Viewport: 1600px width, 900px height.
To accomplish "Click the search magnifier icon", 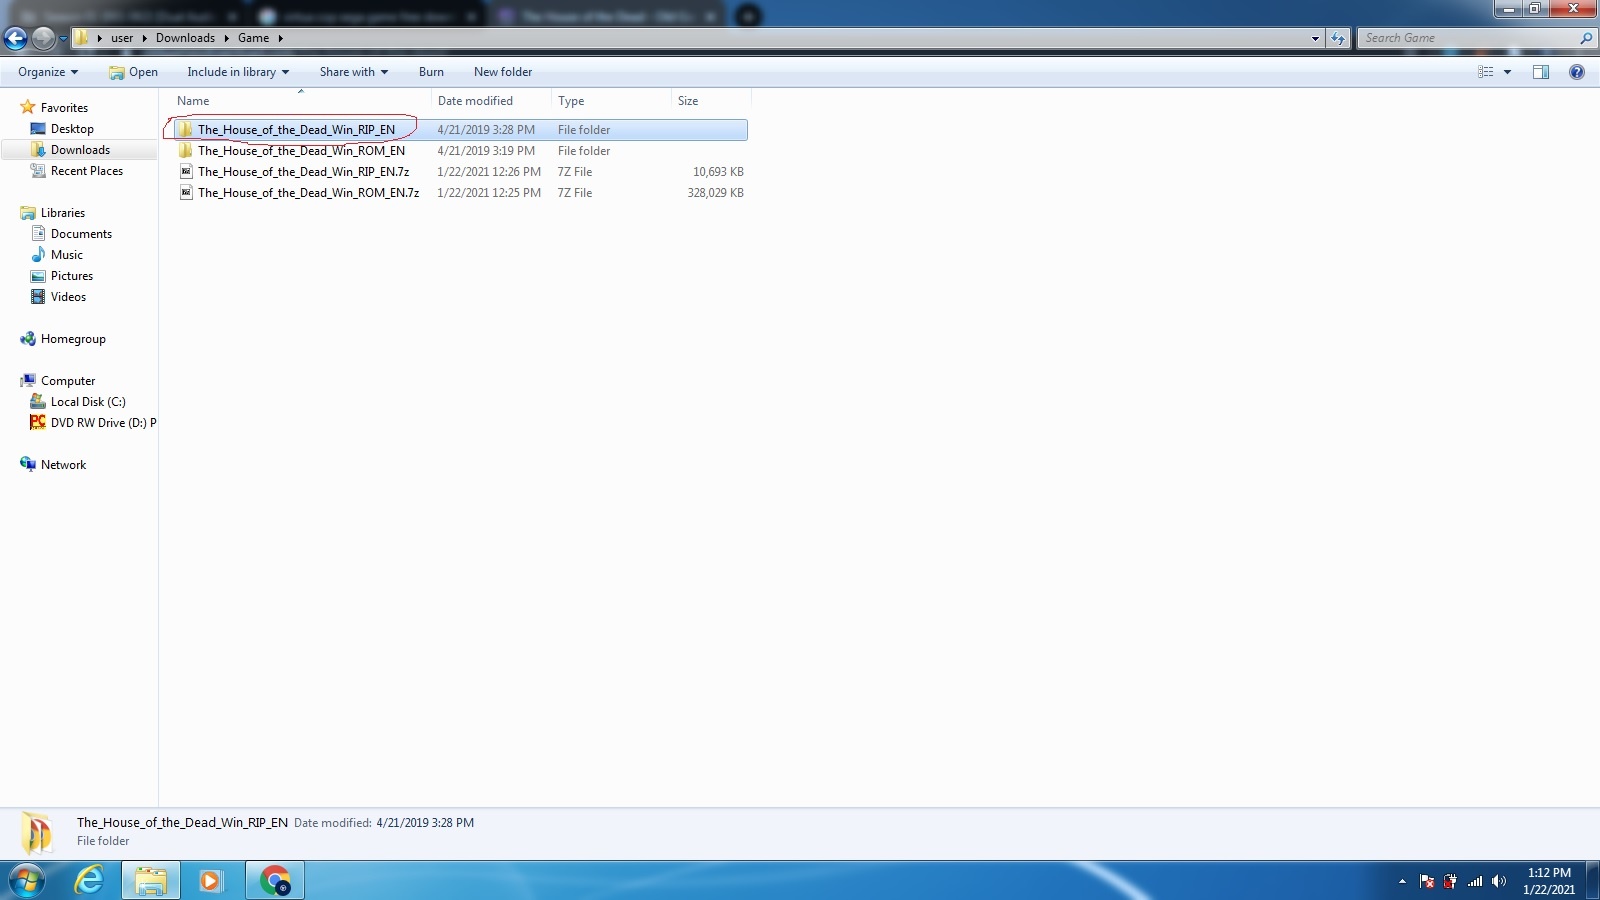I will [1586, 38].
